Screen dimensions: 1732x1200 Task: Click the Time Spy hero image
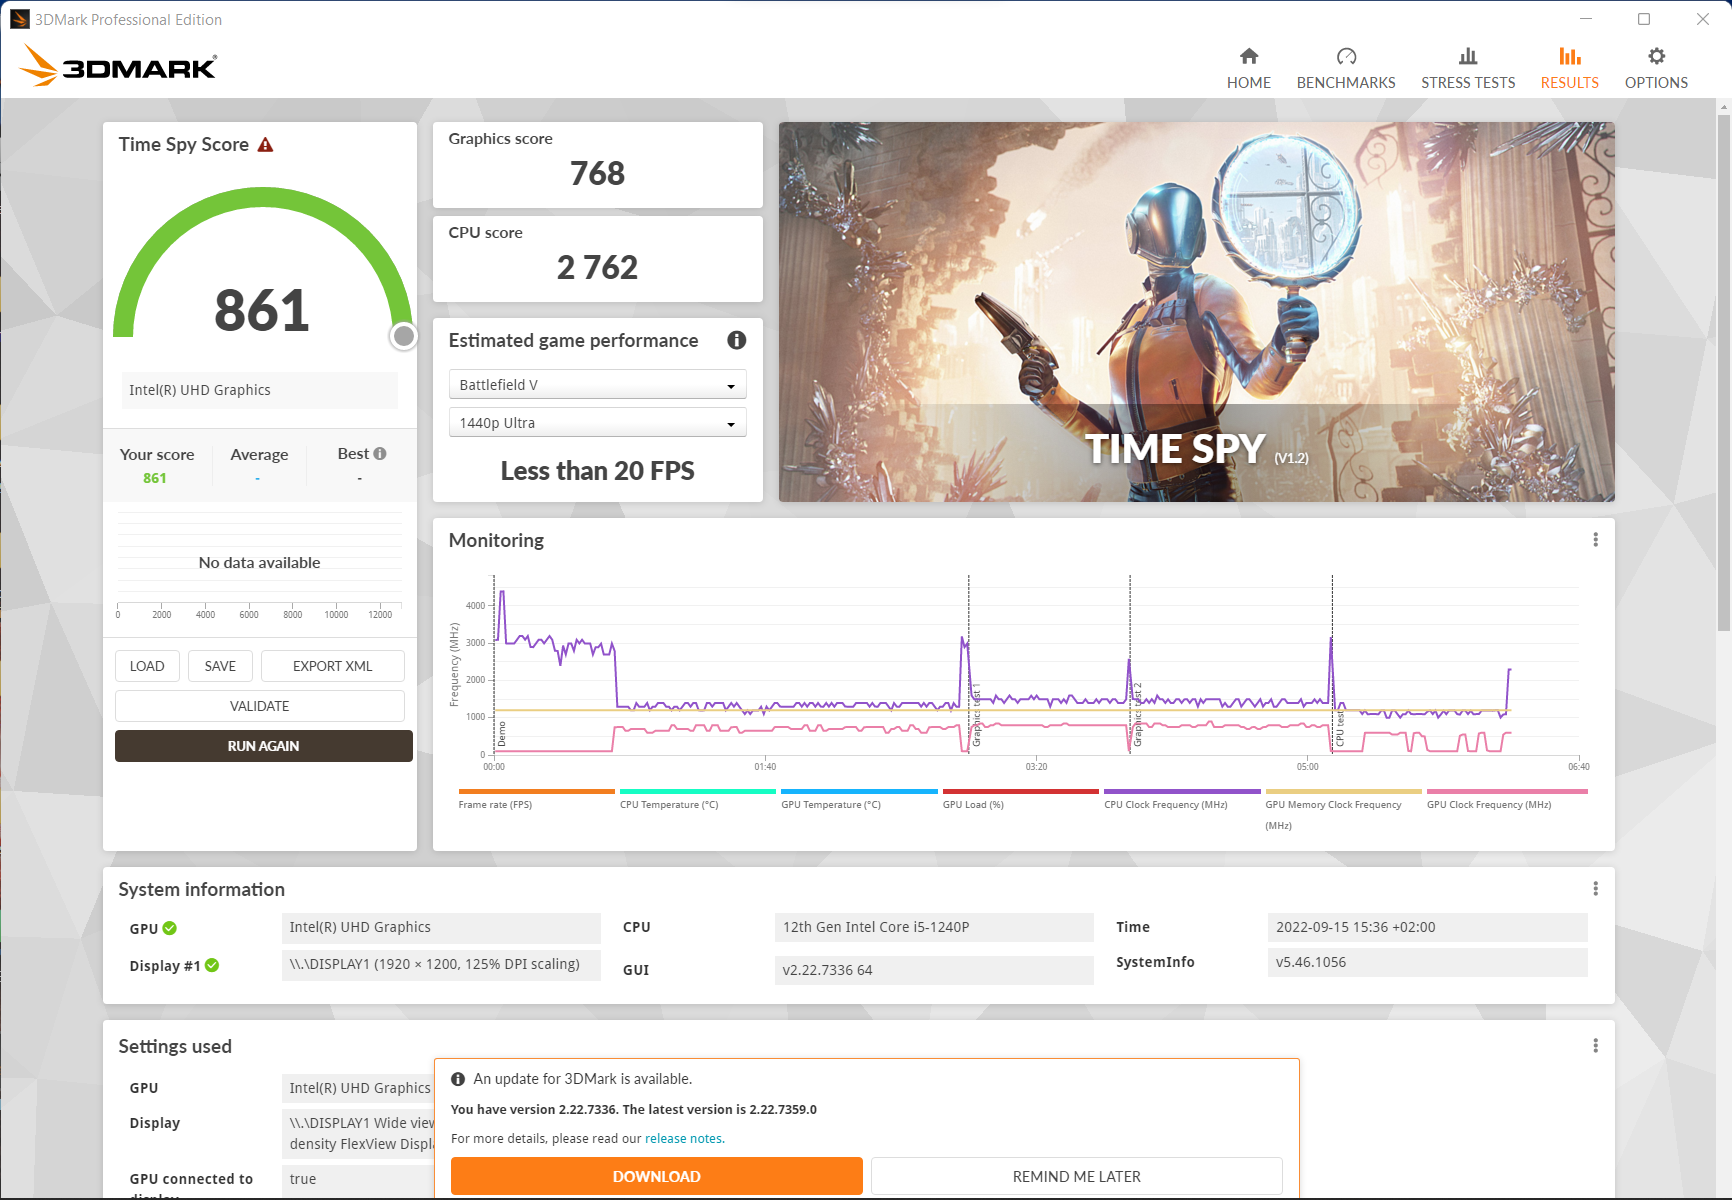[x=1196, y=312]
